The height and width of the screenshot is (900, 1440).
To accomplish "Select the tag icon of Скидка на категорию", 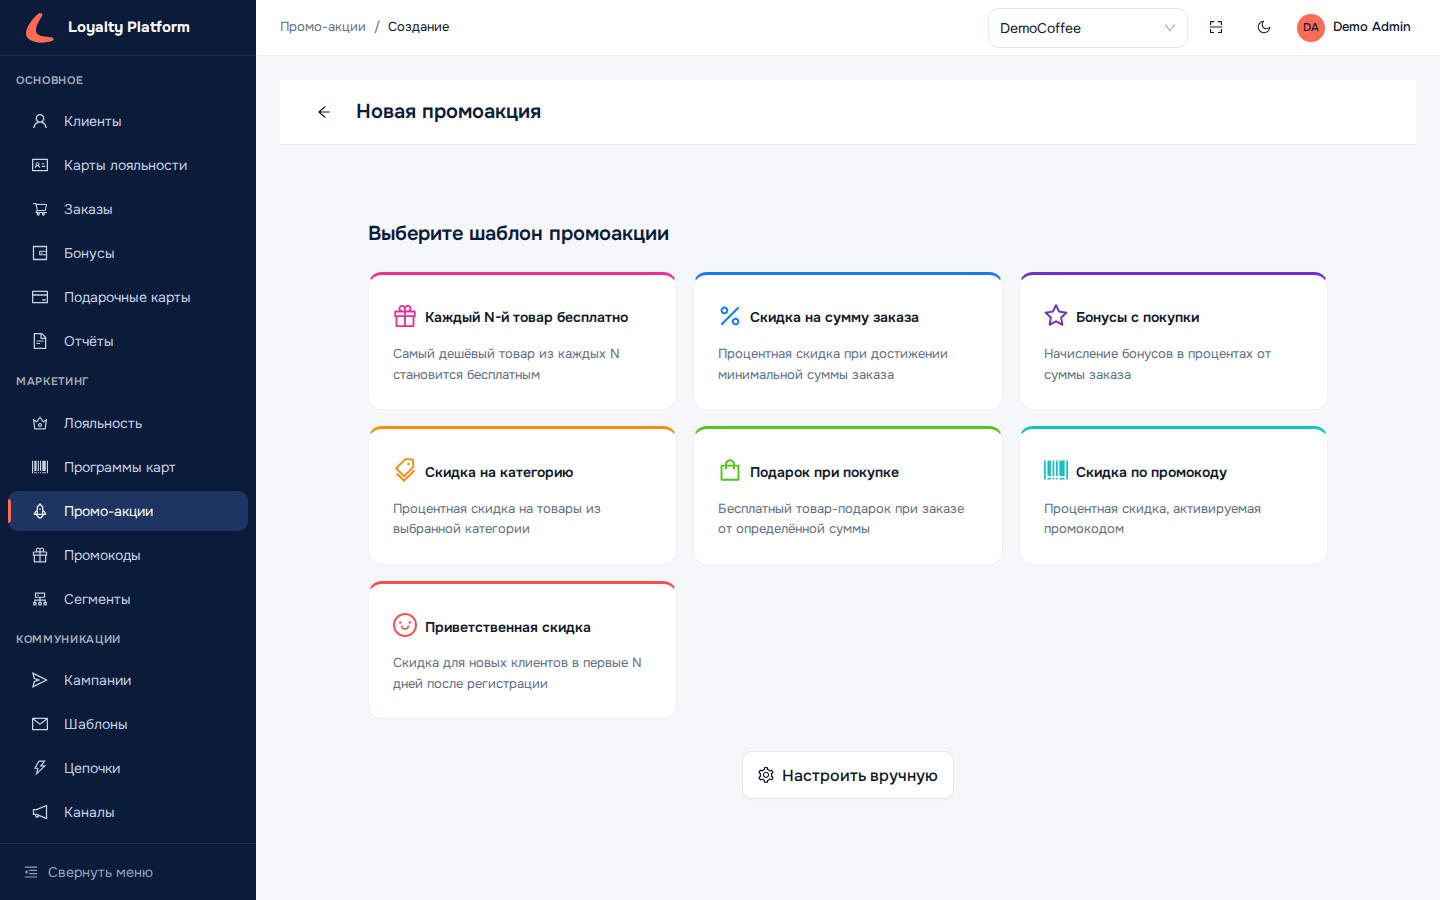I will click(x=405, y=471).
